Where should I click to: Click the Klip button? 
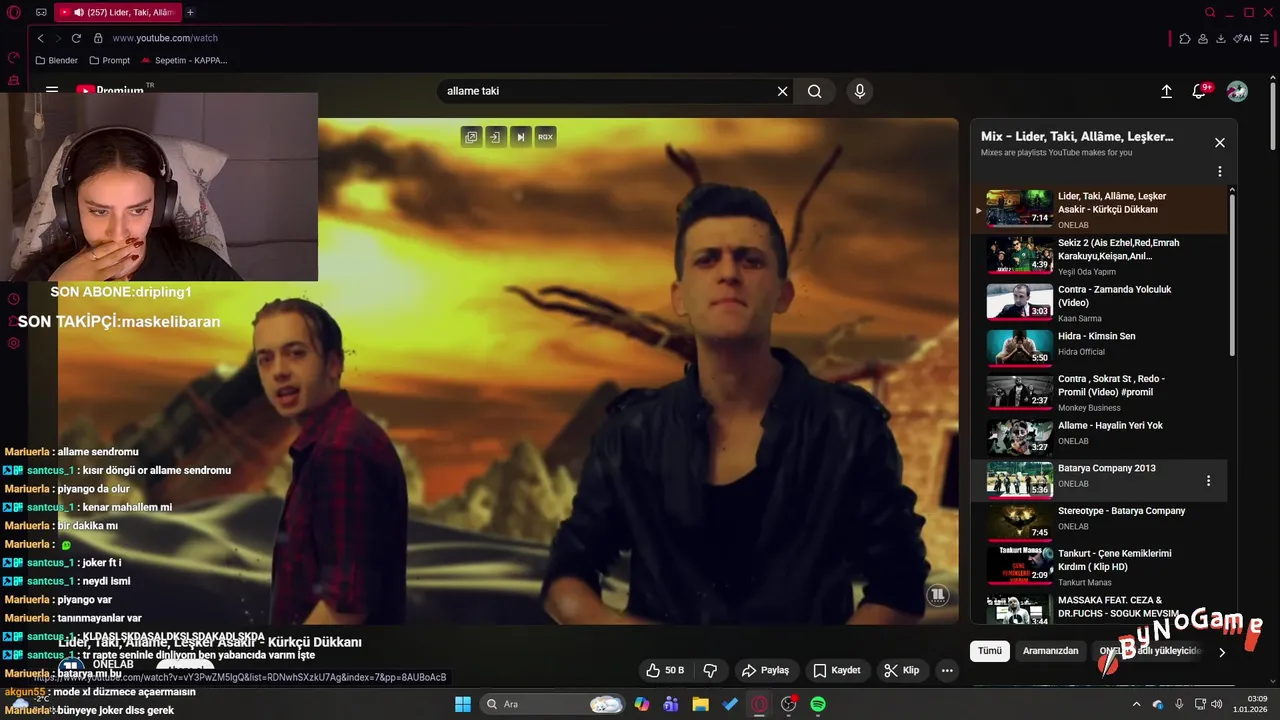(902, 670)
